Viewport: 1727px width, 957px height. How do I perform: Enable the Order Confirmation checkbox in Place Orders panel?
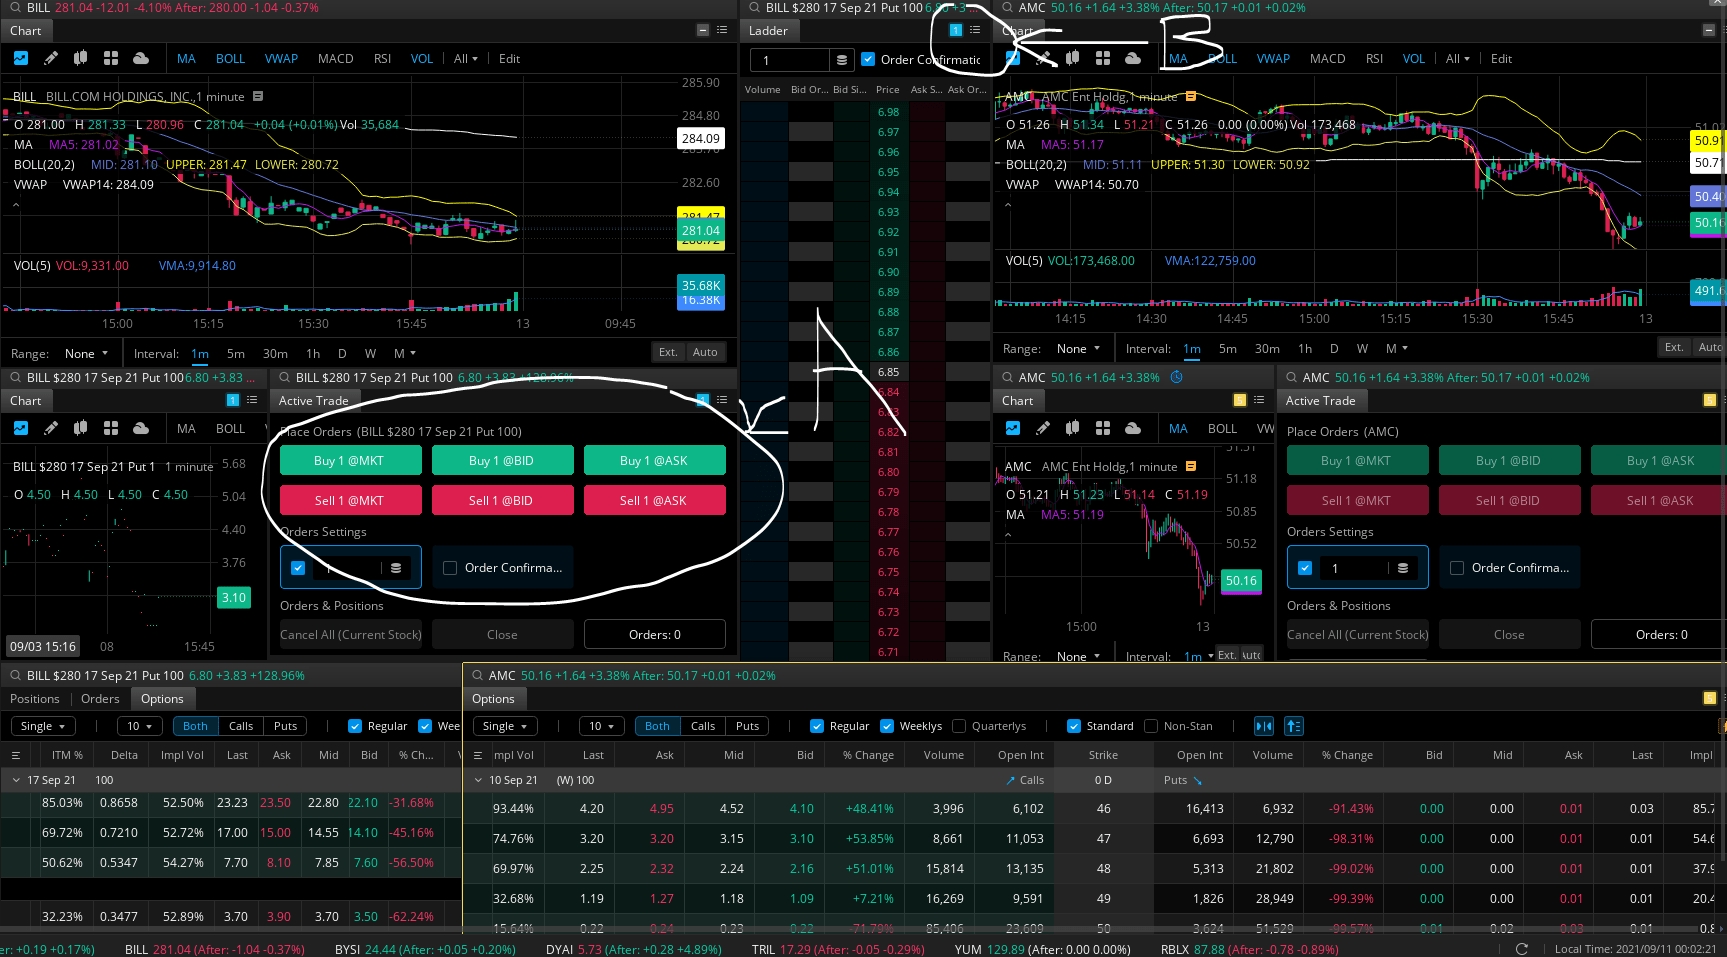click(x=450, y=568)
